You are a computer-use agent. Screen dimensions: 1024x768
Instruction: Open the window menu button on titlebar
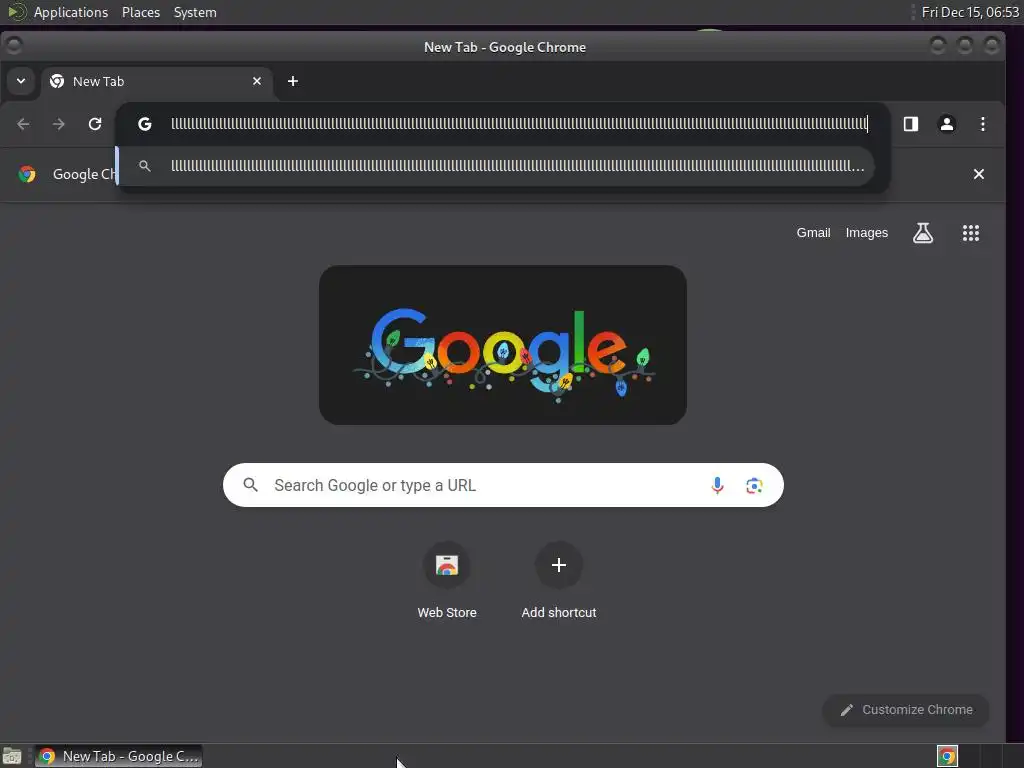[13, 45]
